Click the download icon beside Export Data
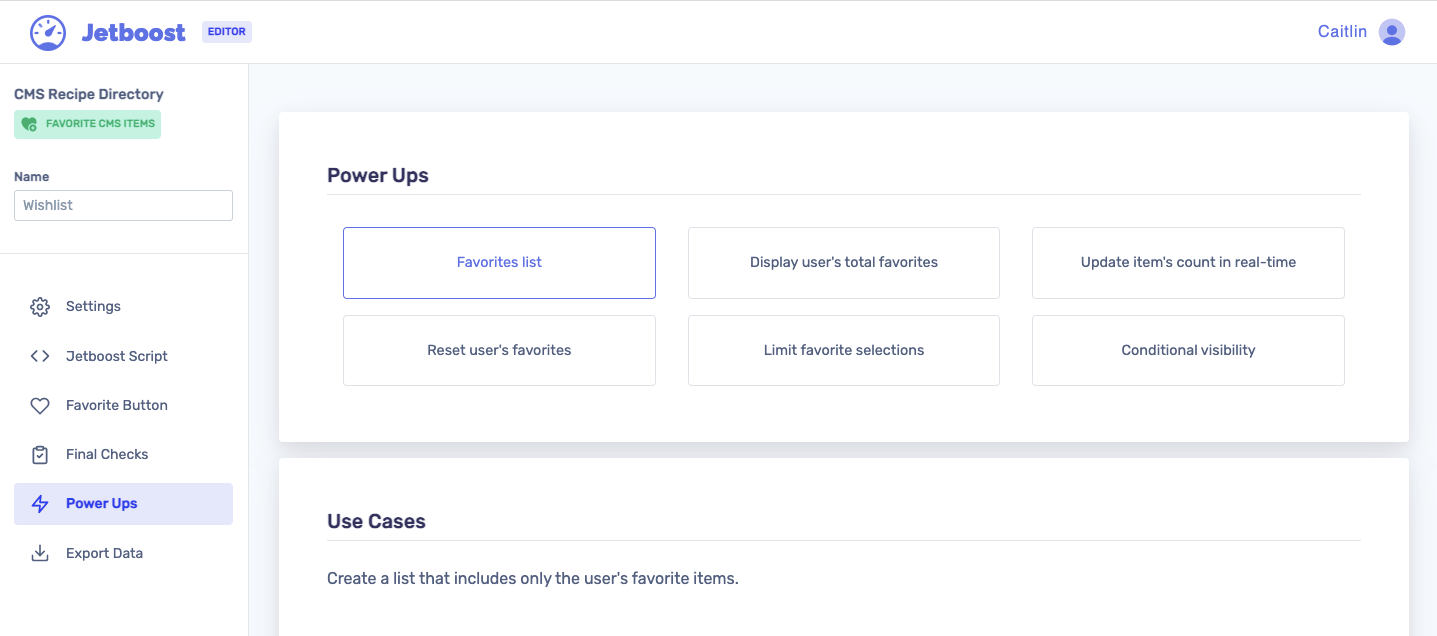Viewport: 1437px width, 636px height. coord(40,552)
